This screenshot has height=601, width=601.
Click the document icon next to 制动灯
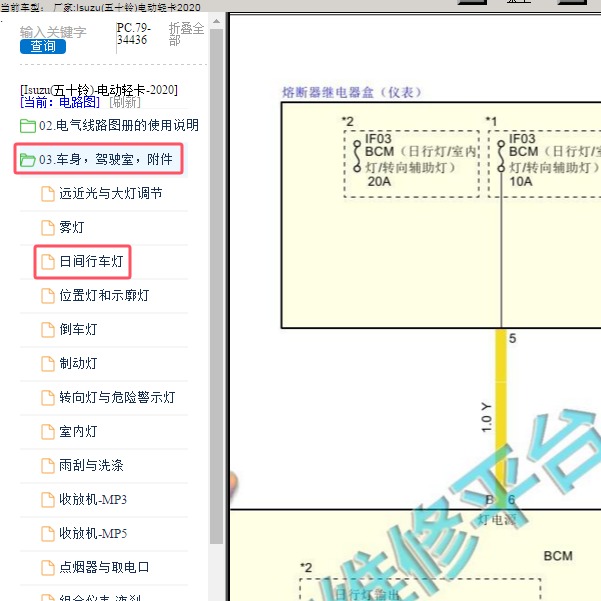coord(47,364)
